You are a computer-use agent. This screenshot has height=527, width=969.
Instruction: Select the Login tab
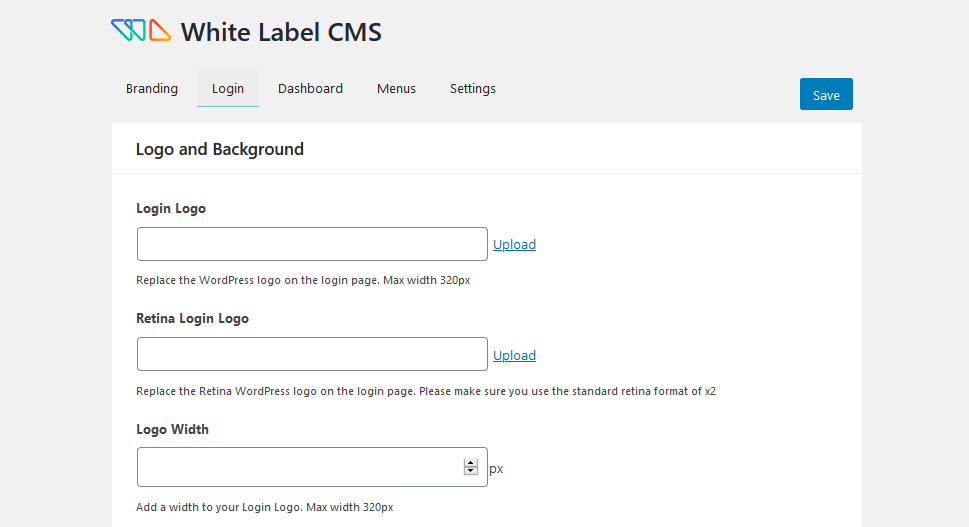point(228,88)
